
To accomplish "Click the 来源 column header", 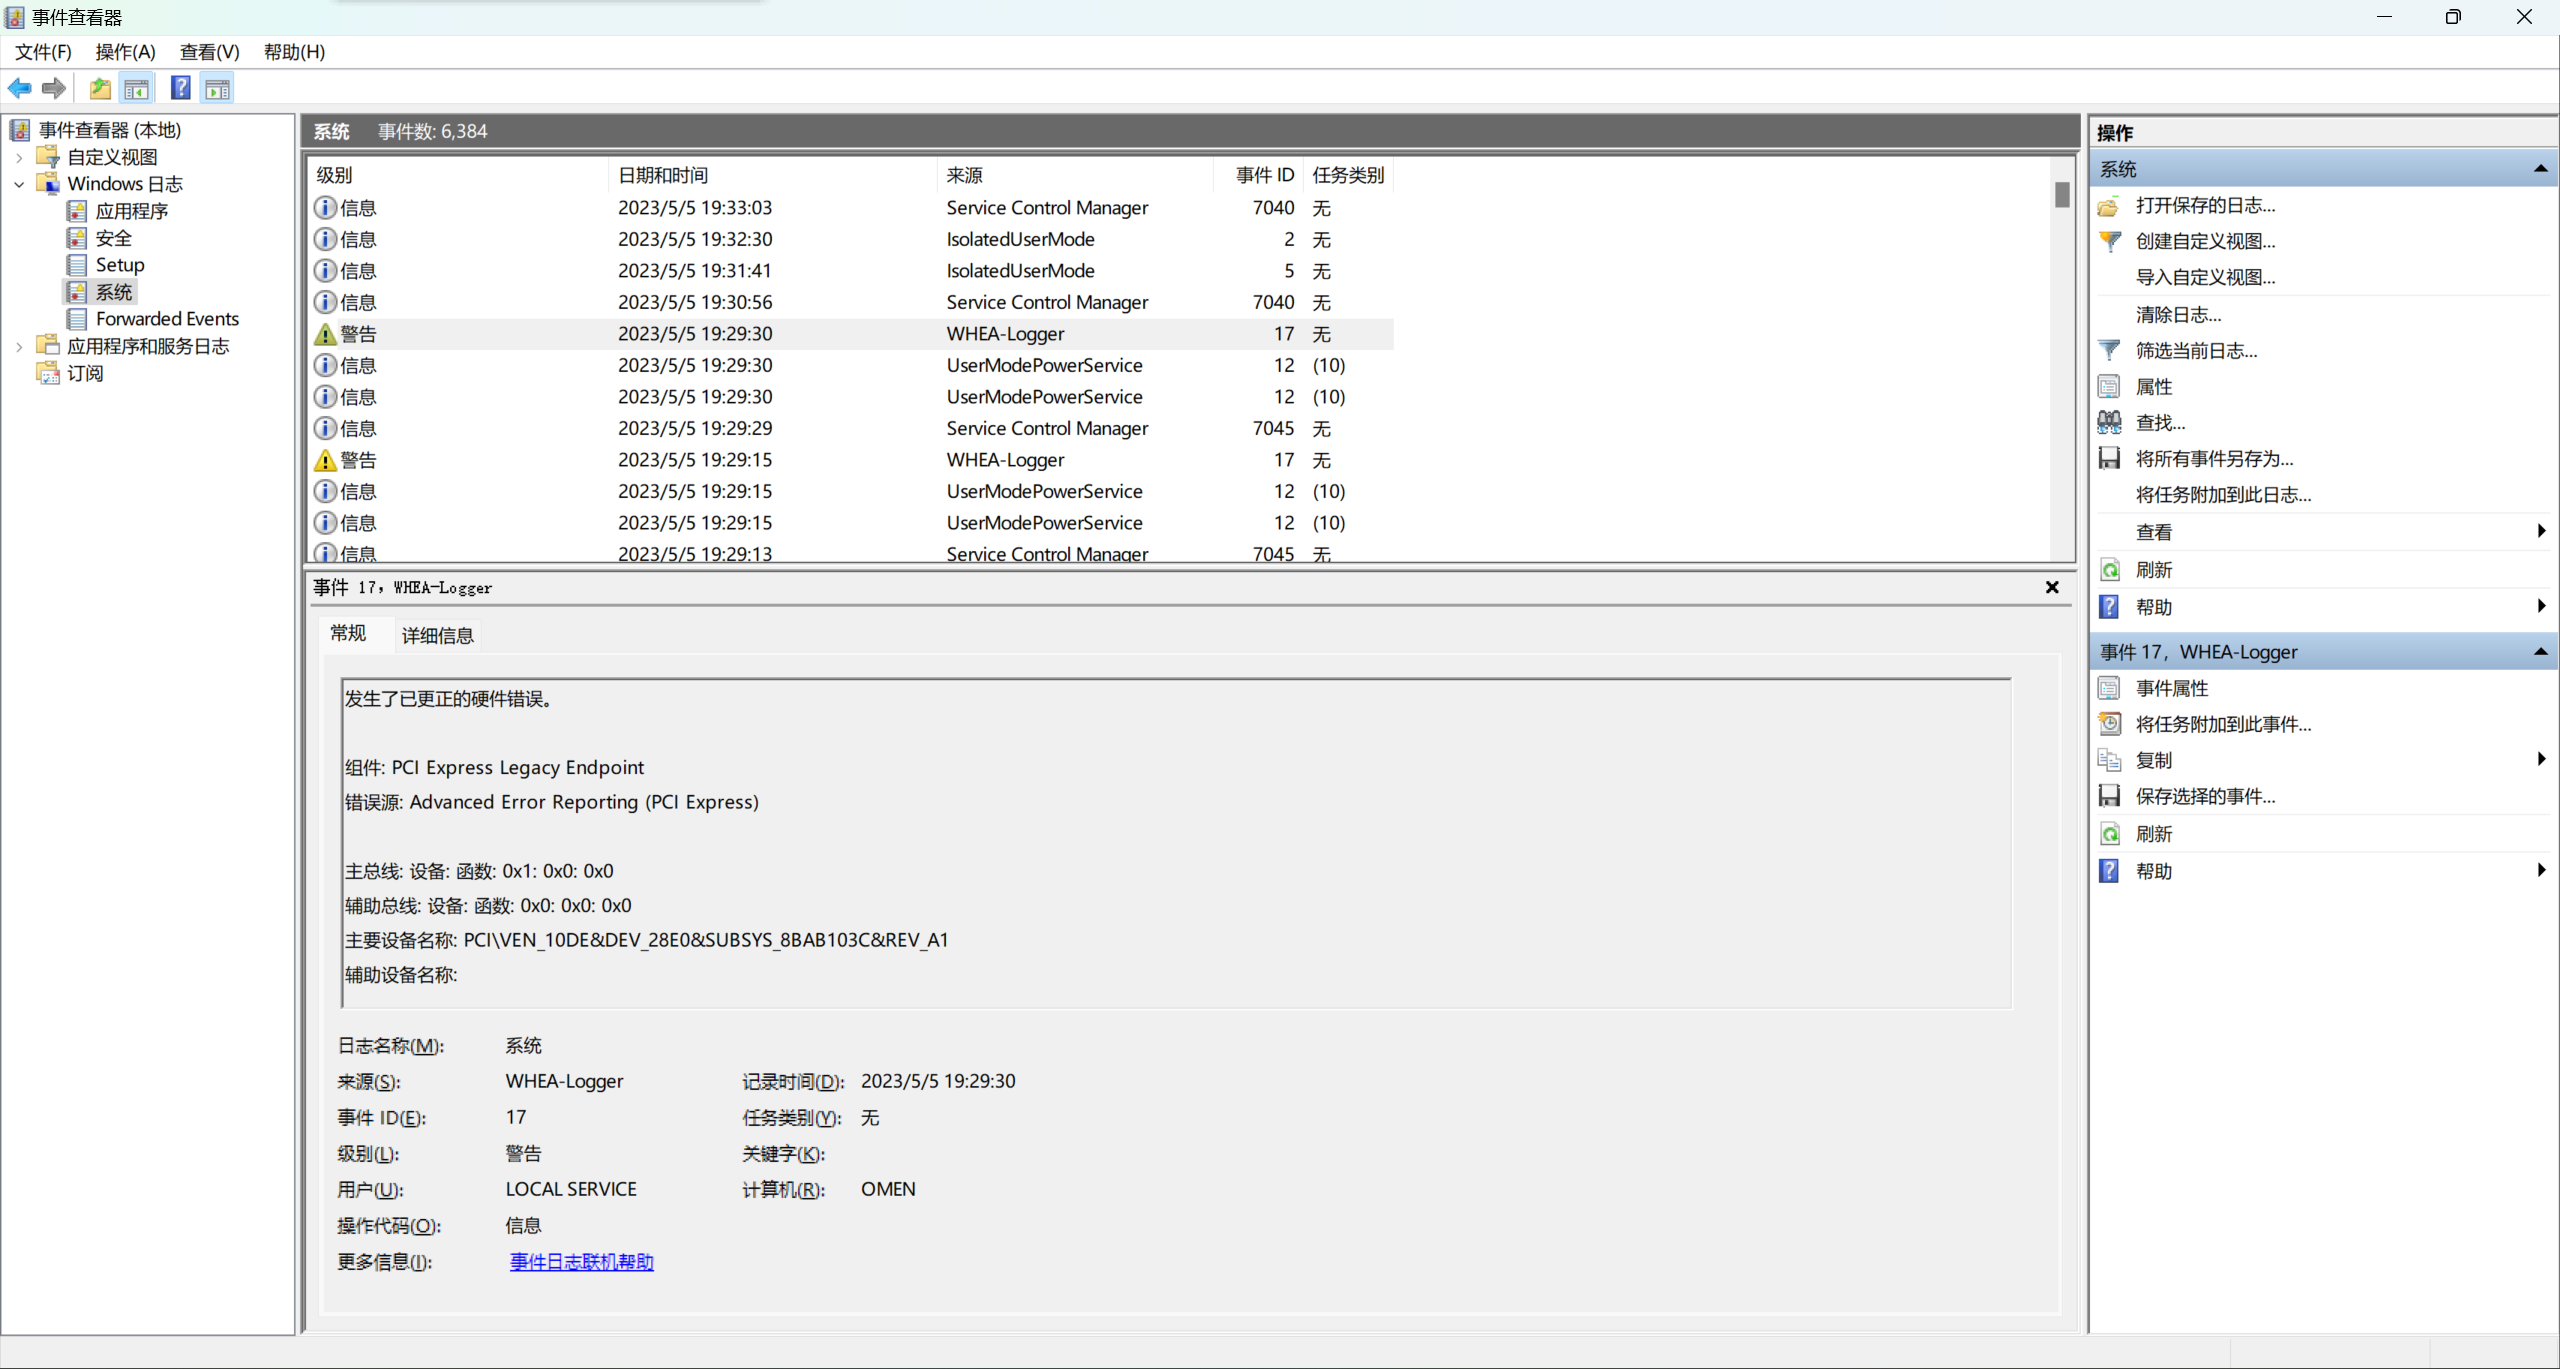I will coord(1075,175).
